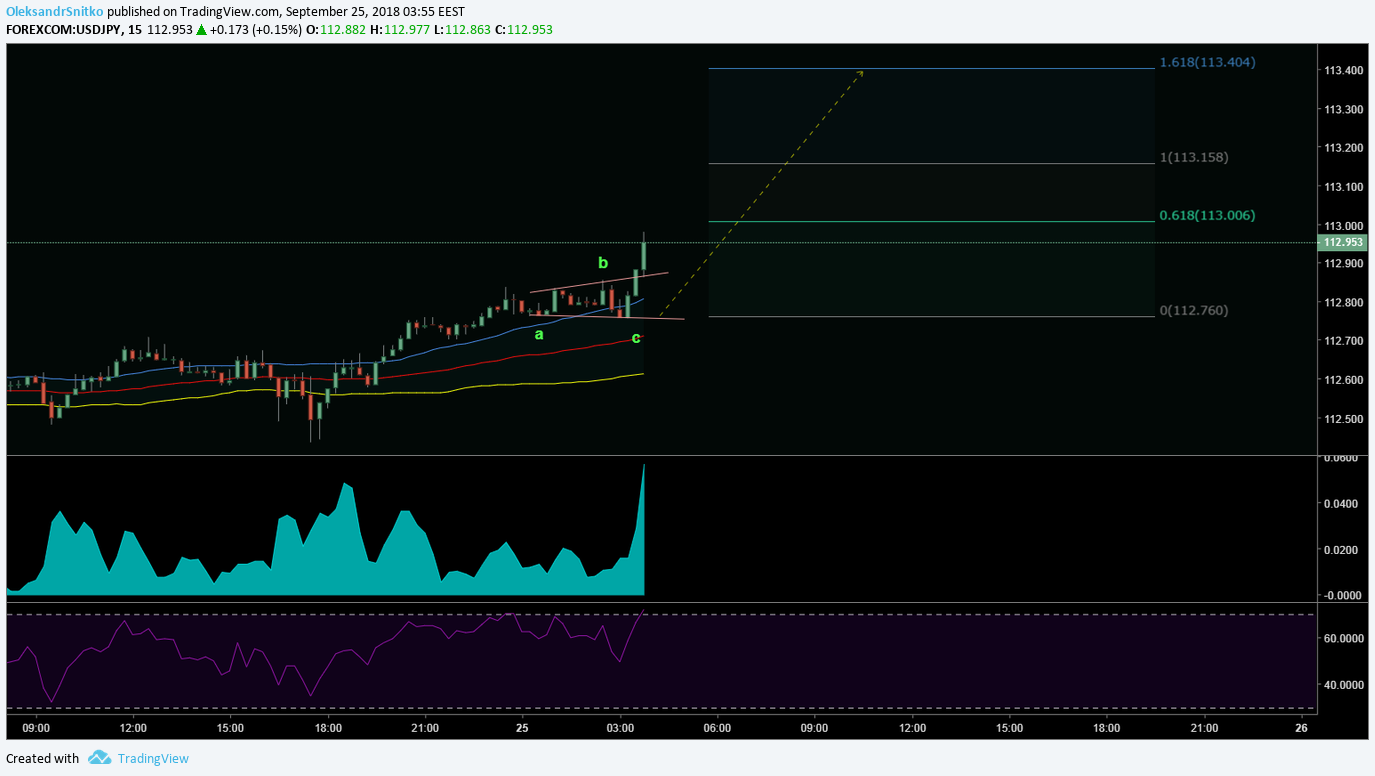The height and width of the screenshot is (776, 1375).
Task: Click the H:112.977 high value in header
Action: click(399, 30)
